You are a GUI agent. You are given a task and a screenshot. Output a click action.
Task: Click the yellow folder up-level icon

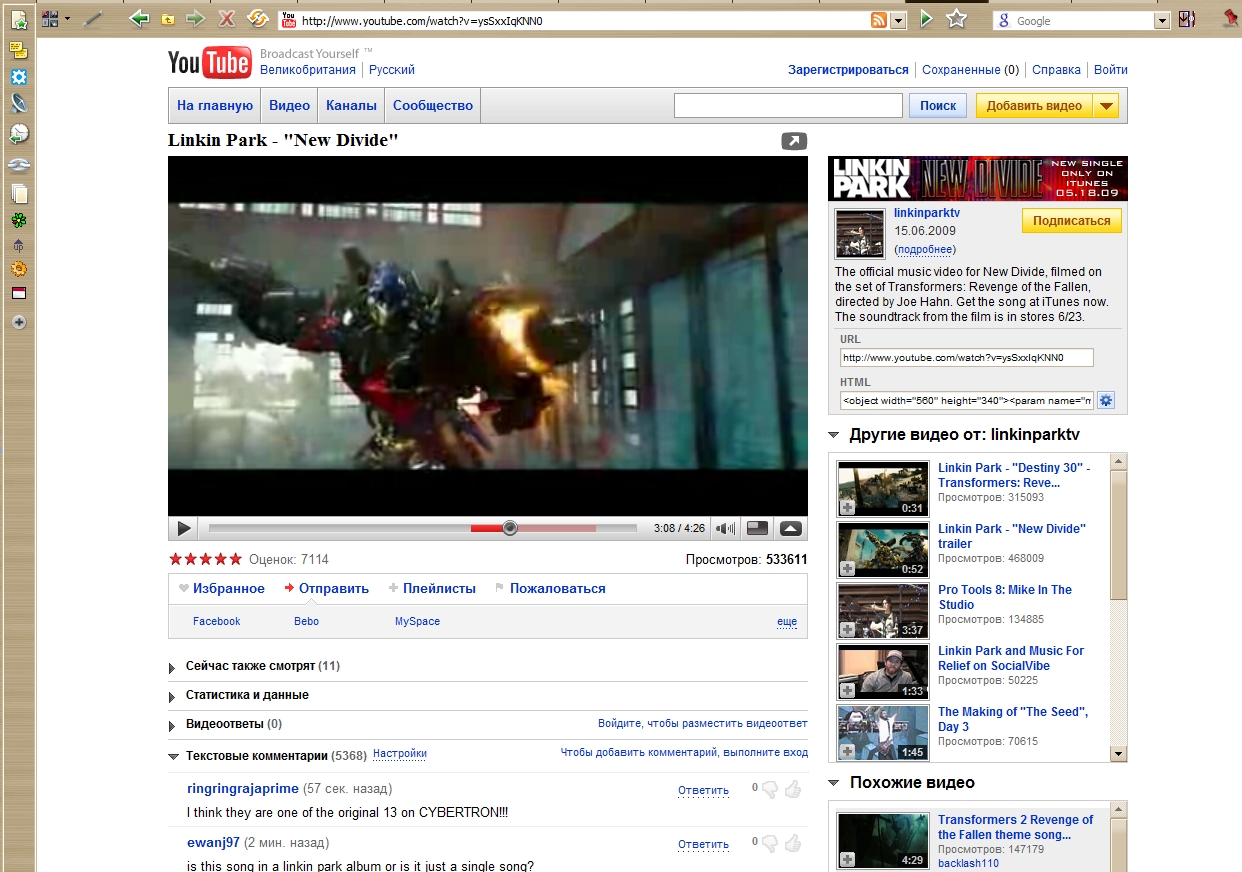pyautogui.click(x=168, y=19)
